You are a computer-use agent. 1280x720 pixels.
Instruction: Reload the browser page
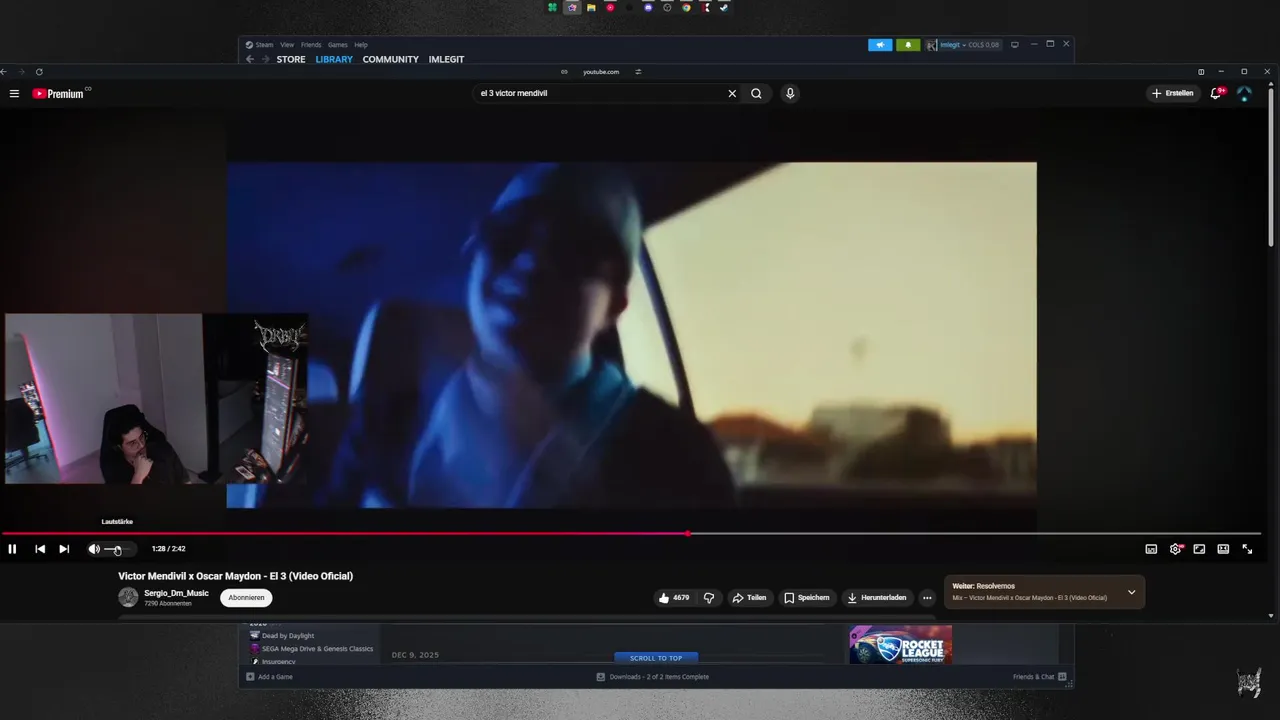point(39,72)
